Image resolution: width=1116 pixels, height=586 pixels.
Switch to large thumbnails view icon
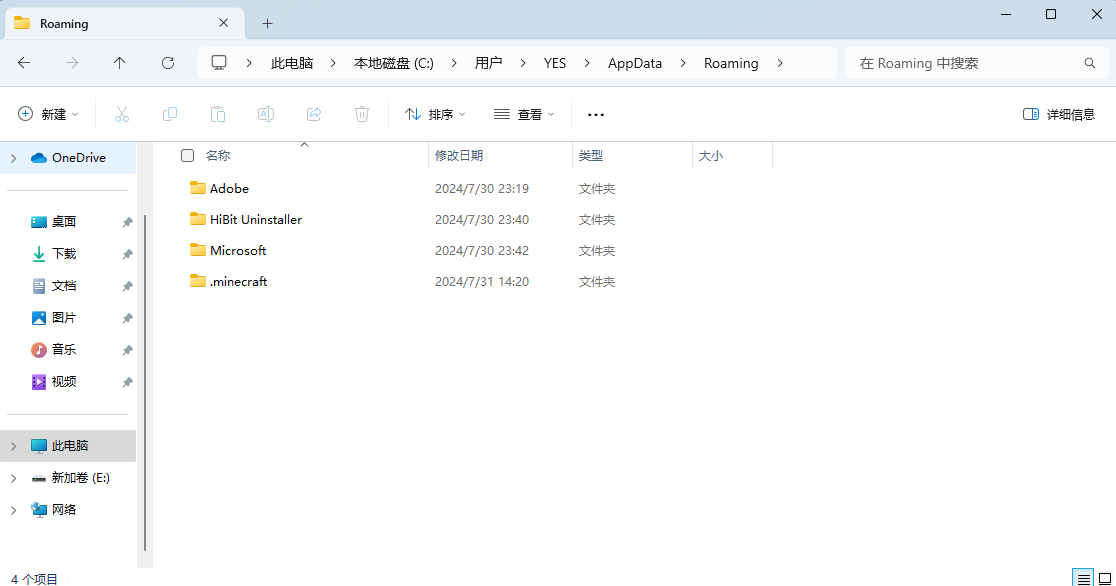(x=1105, y=578)
